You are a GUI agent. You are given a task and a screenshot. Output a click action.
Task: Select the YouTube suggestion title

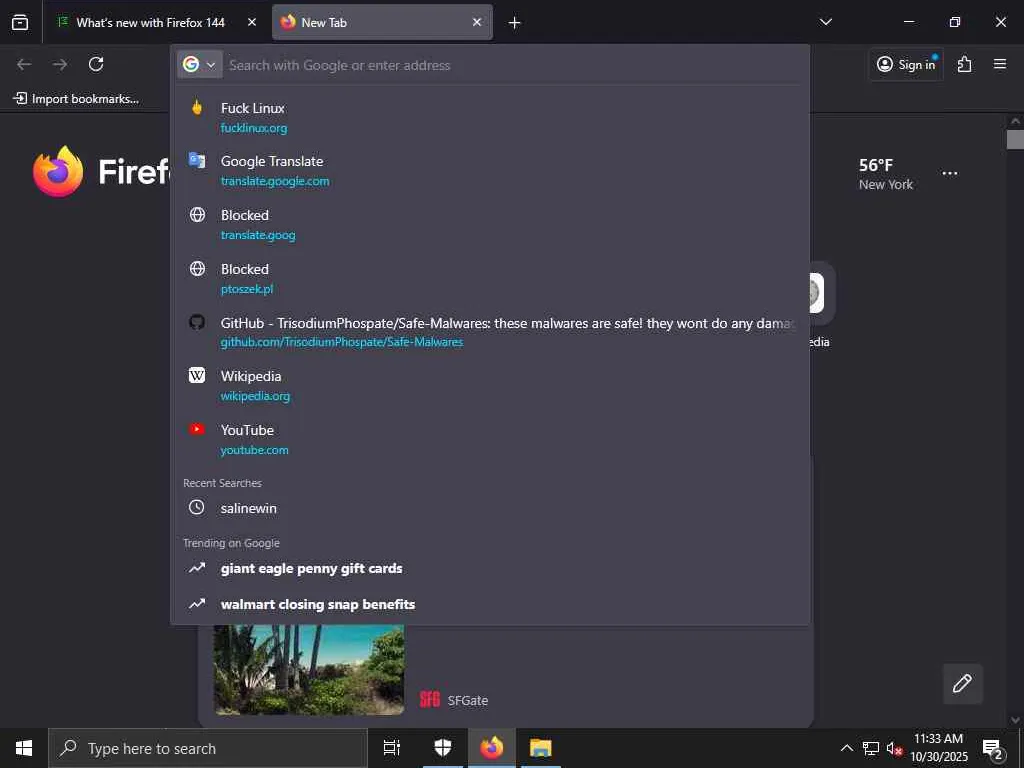coord(247,430)
